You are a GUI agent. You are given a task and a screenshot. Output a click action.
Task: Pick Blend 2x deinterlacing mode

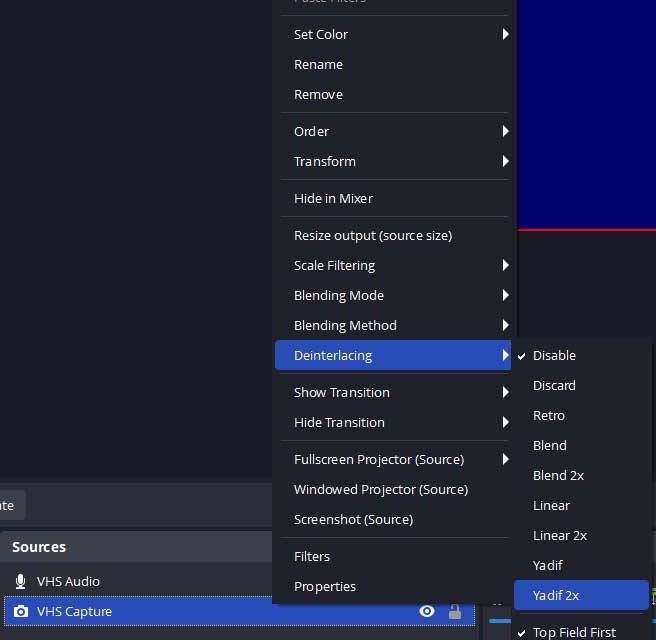[x=558, y=475]
